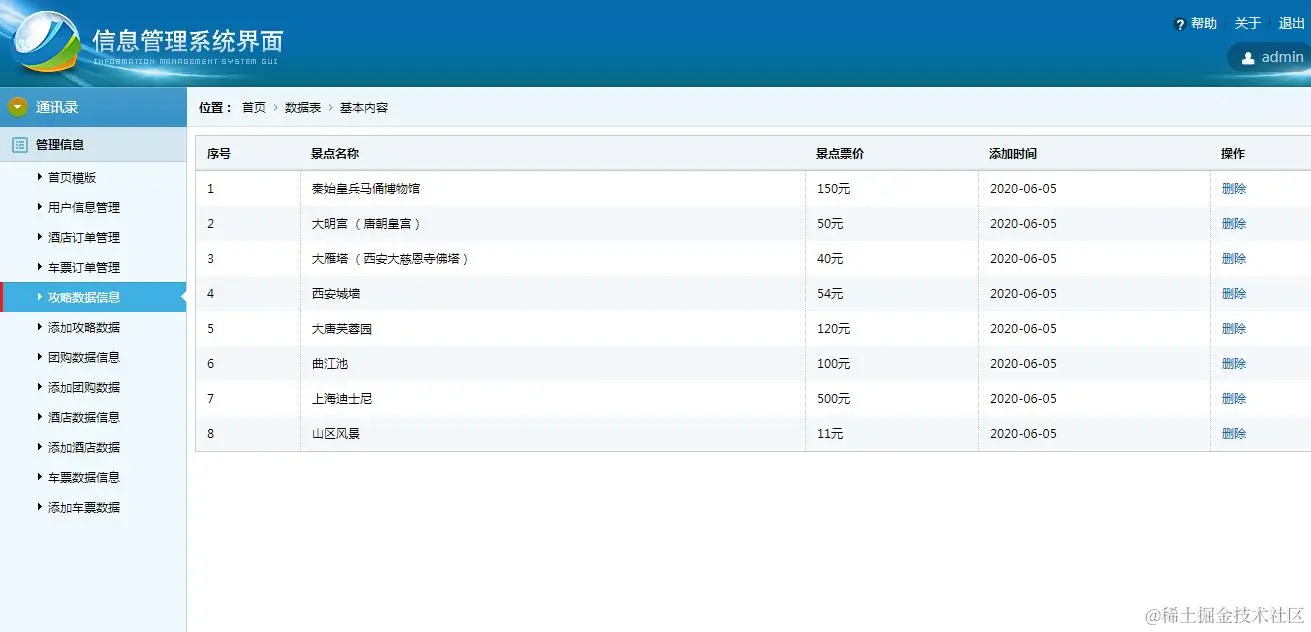Open 首页模版 in the sidebar
Screen dimensions: 1311x632
tap(72, 177)
